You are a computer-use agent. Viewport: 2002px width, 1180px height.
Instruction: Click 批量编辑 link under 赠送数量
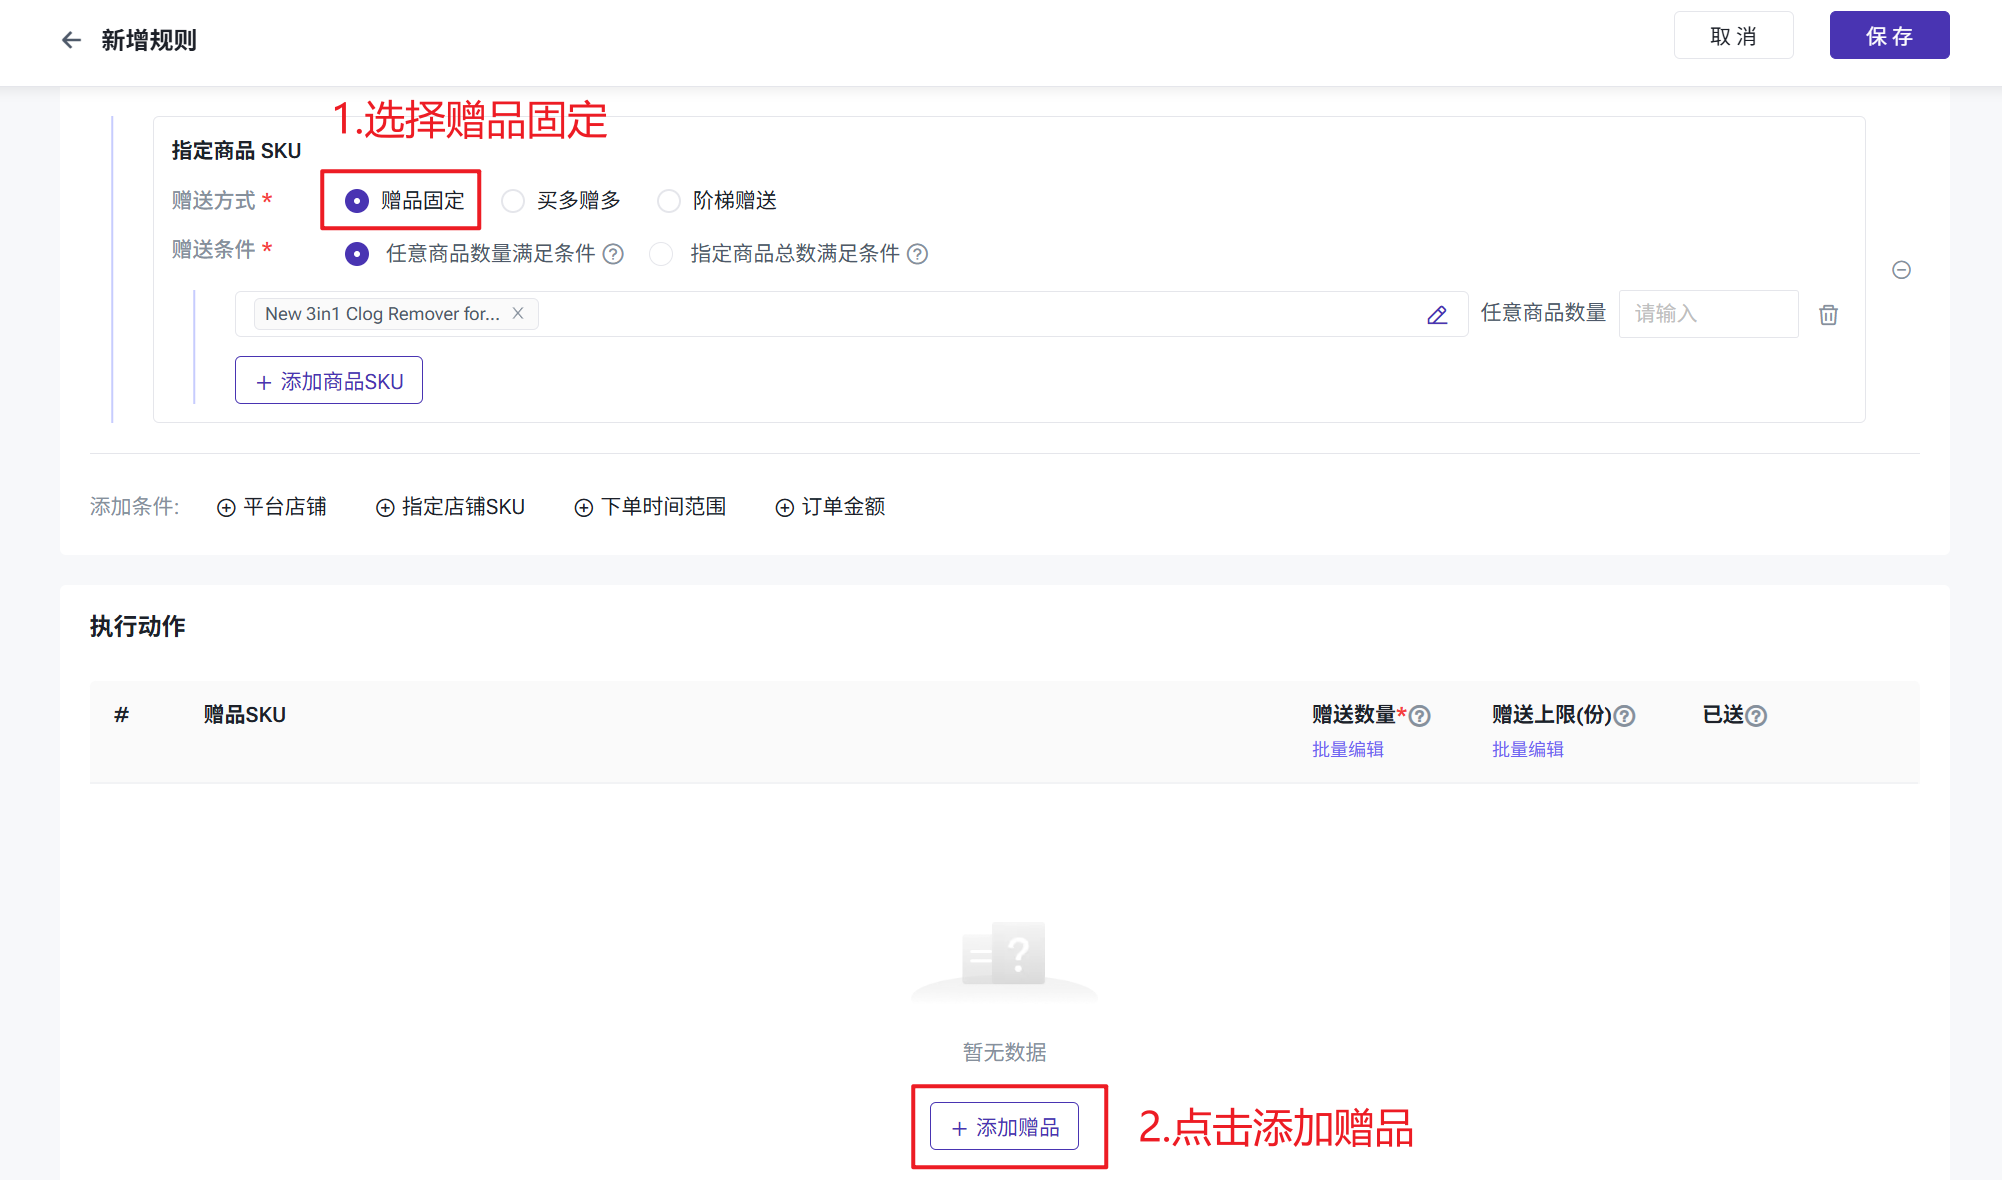coord(1347,749)
